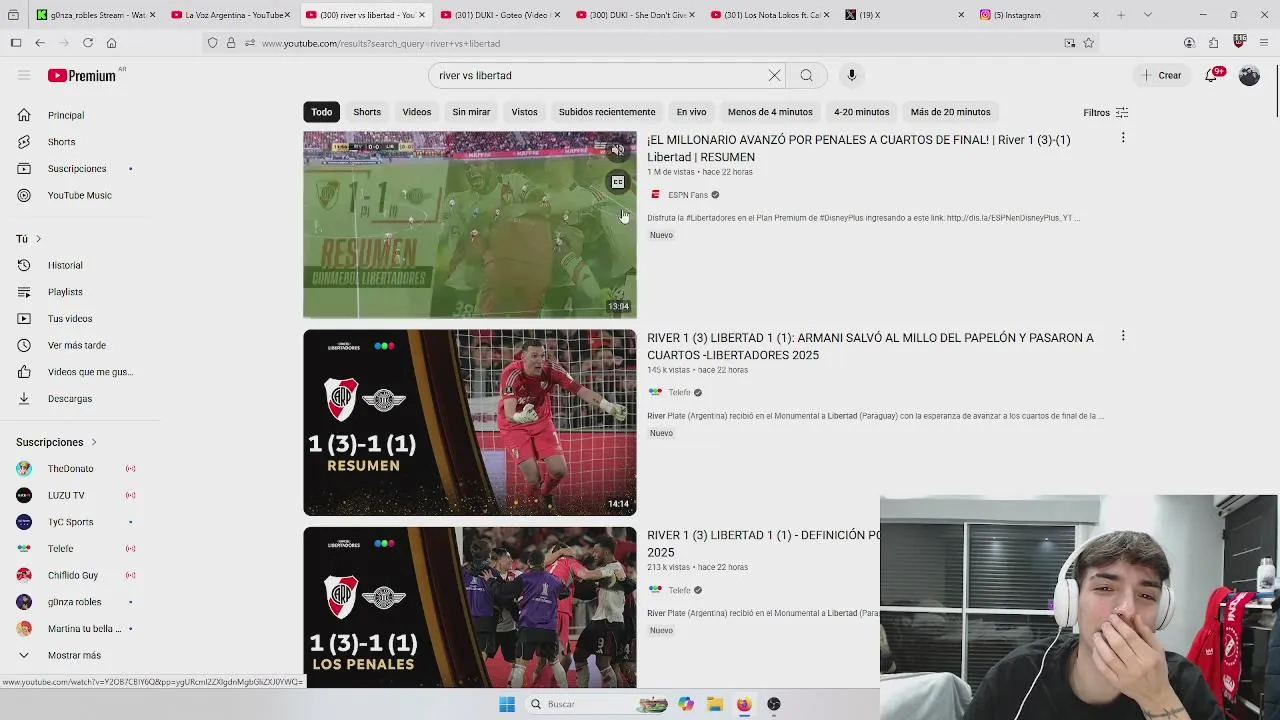
Task: Open File Explorer from the taskbar
Action: pos(715,704)
